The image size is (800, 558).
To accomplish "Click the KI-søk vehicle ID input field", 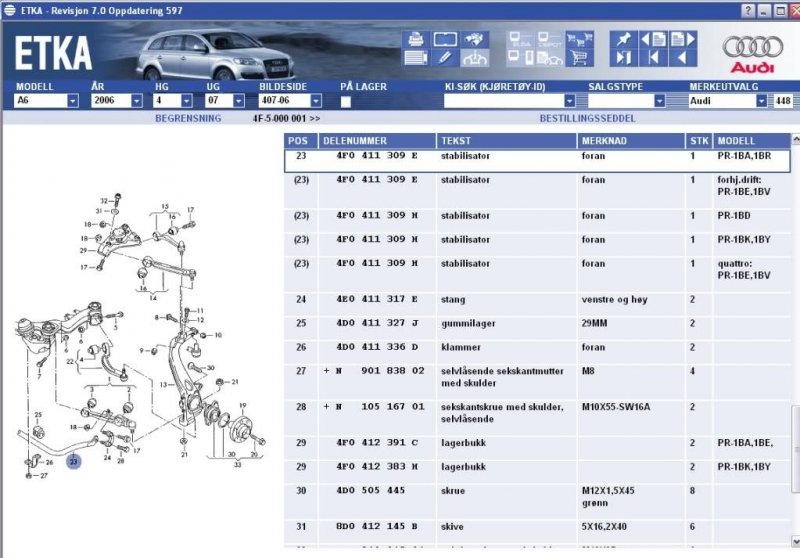I will pyautogui.click(x=503, y=101).
